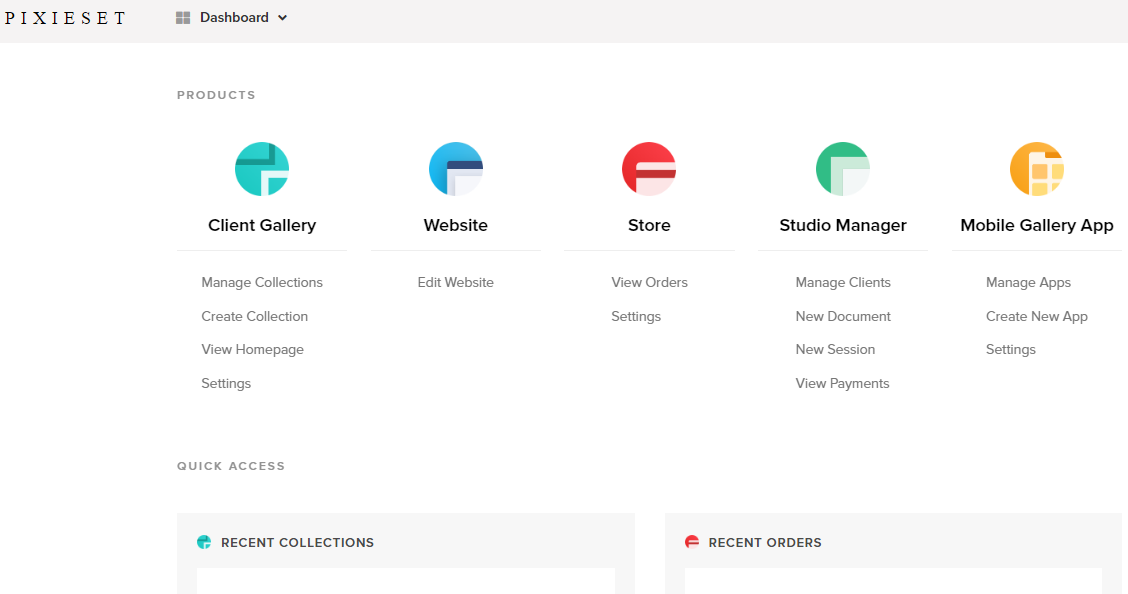Open View Payments link
Image resolution: width=1128 pixels, height=594 pixels.
tap(842, 383)
